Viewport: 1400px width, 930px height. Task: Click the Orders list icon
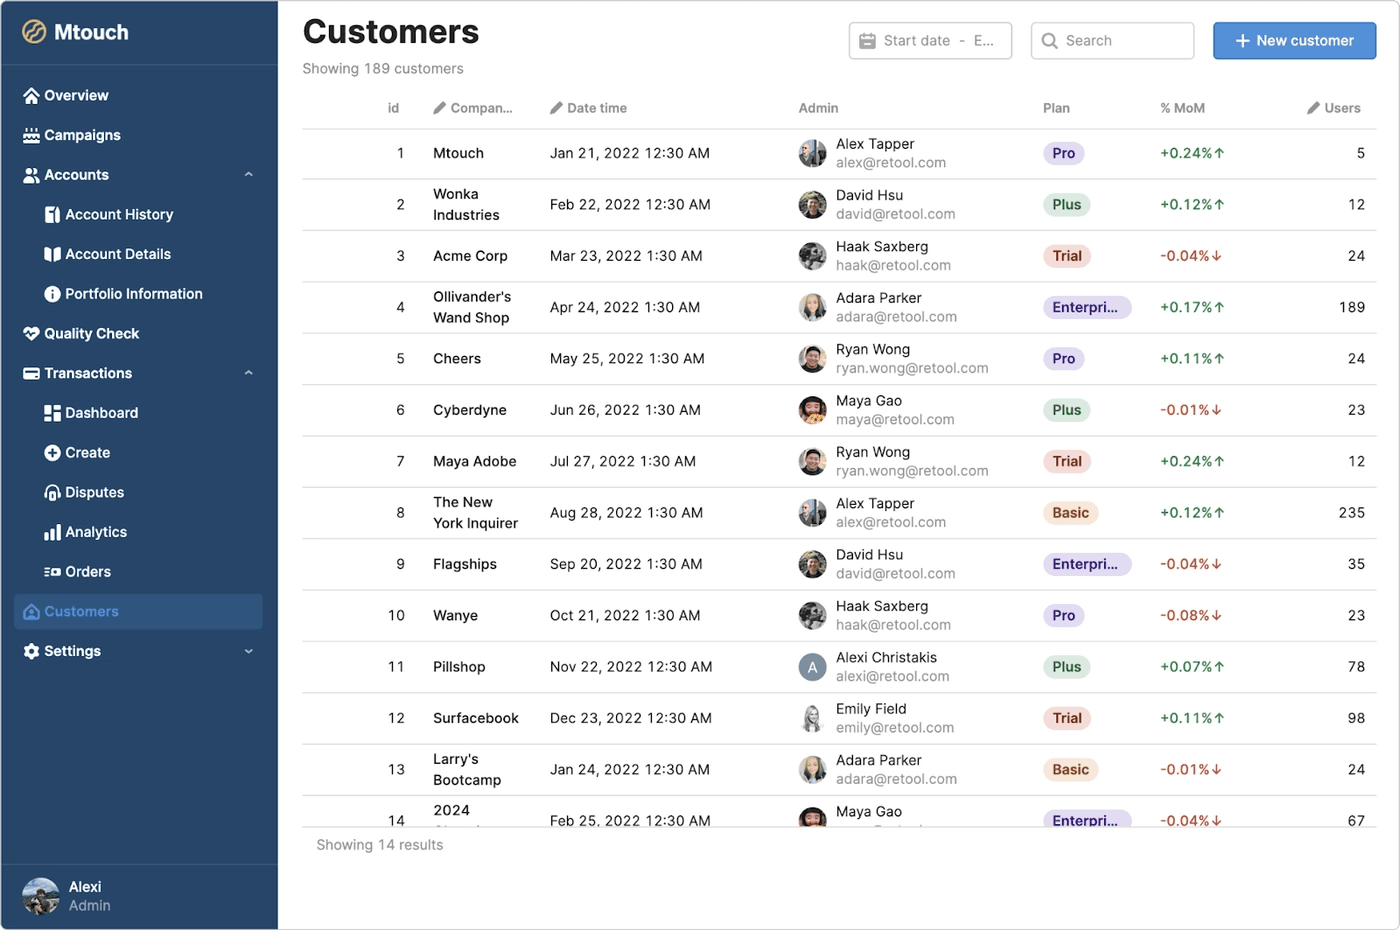tap(52, 571)
